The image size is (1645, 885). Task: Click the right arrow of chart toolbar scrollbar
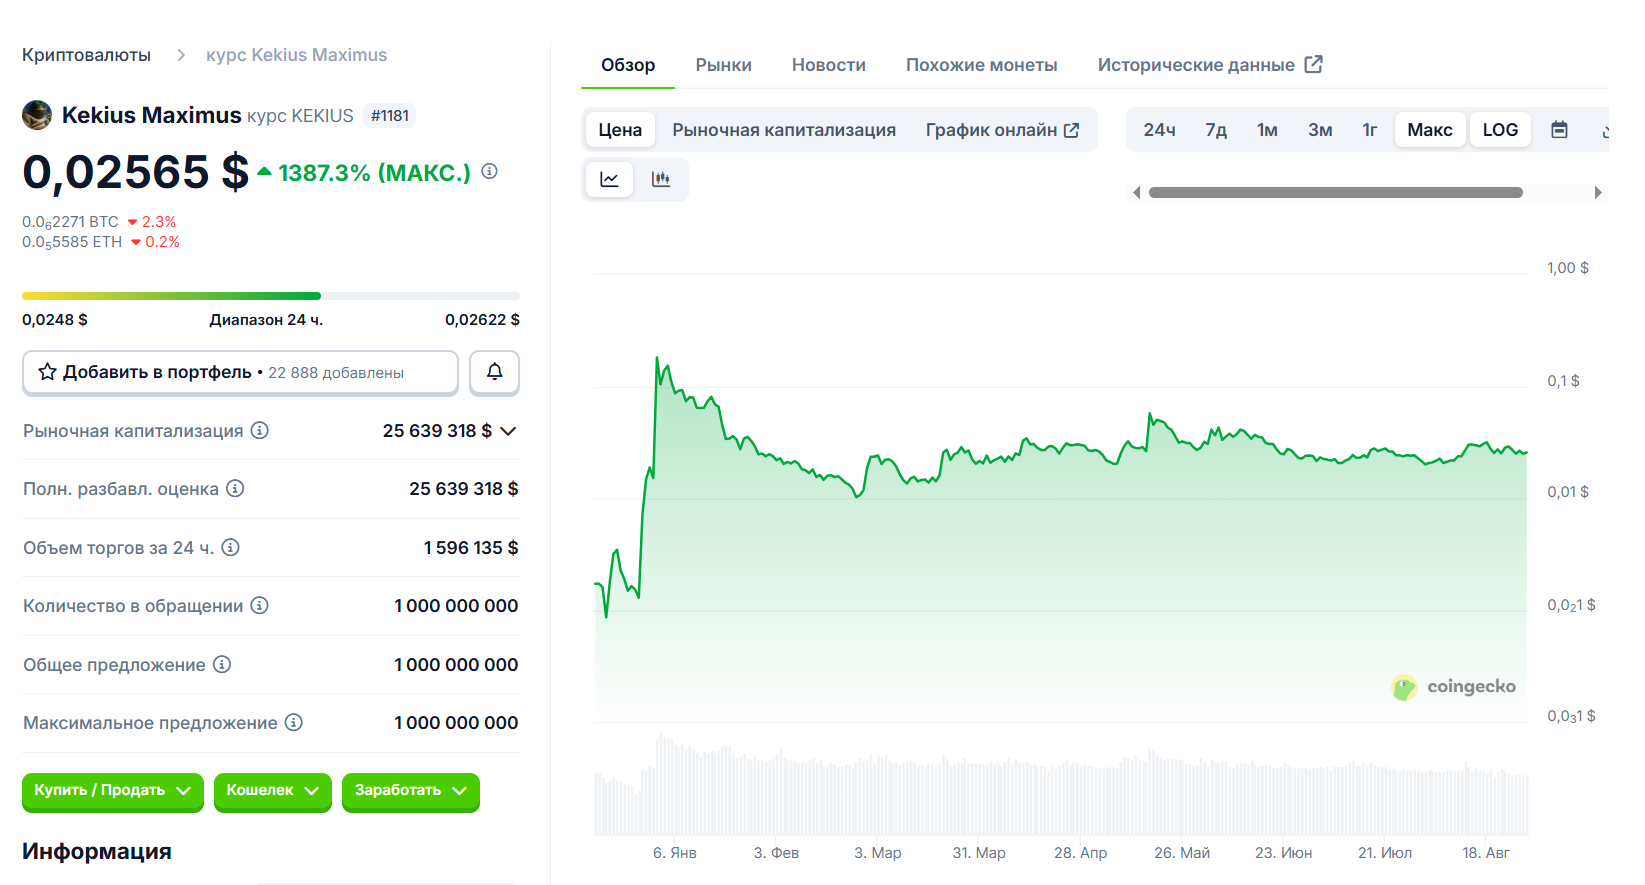click(x=1598, y=192)
